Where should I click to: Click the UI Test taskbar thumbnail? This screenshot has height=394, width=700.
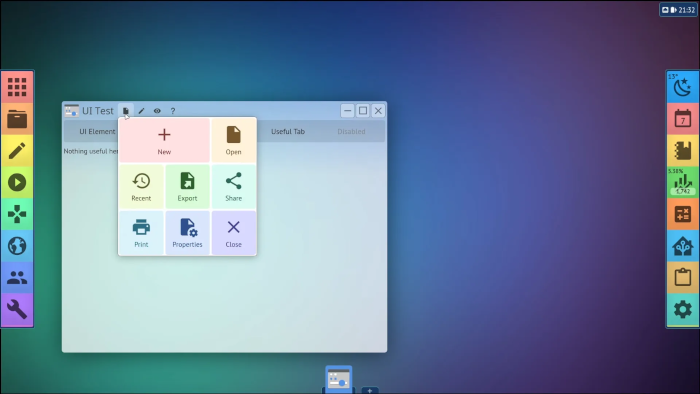[x=338, y=379]
